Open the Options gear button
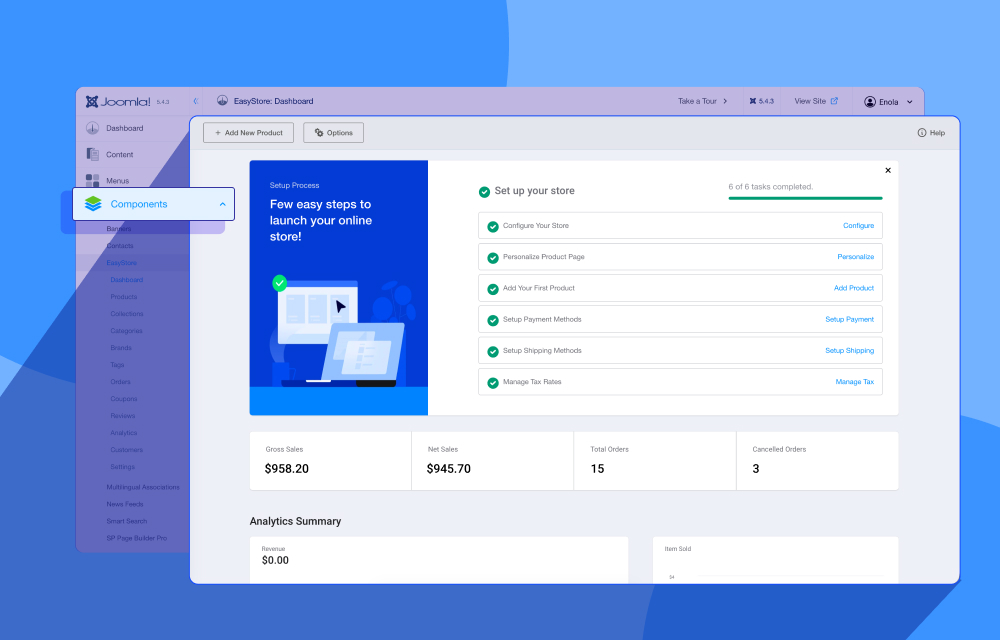Screen dimensions: 1000x640 click(x=333, y=133)
